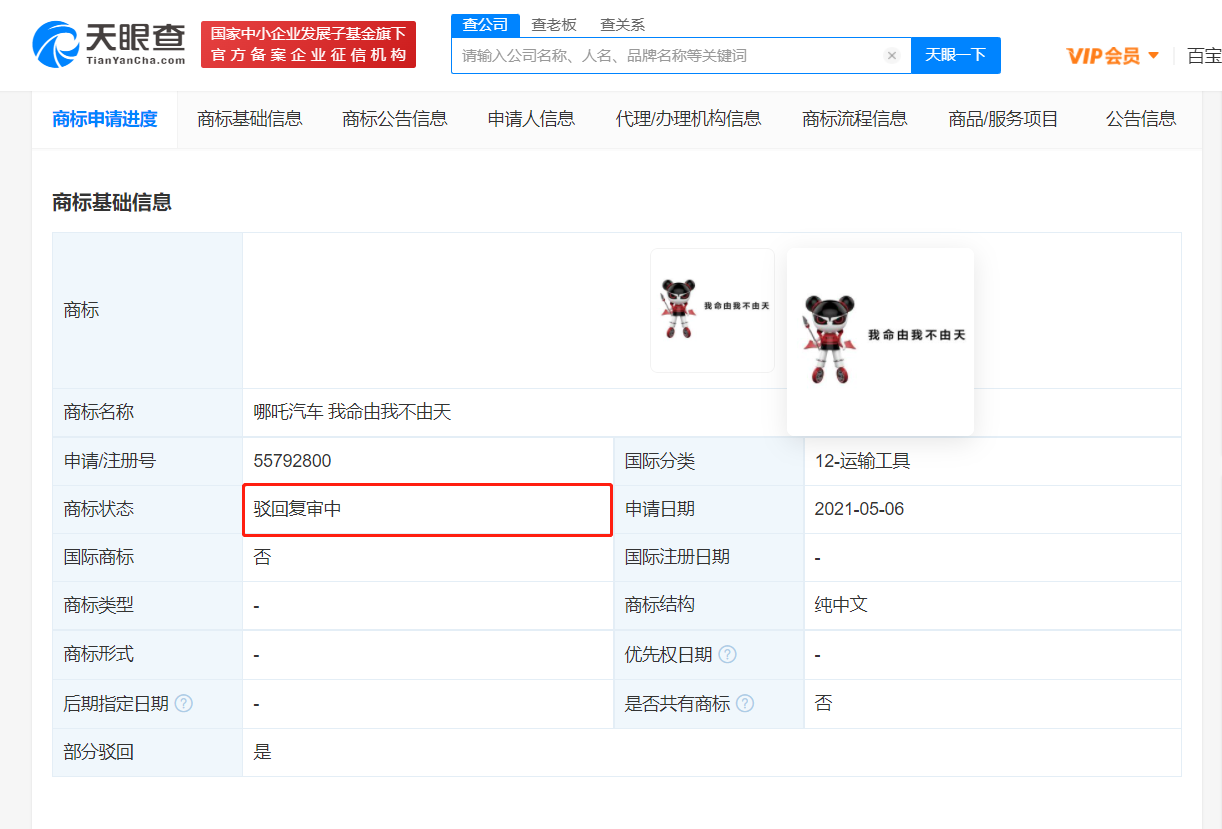Click the 12-运输工具 classification value
Image resolution: width=1222 pixels, height=829 pixels.
[862, 461]
